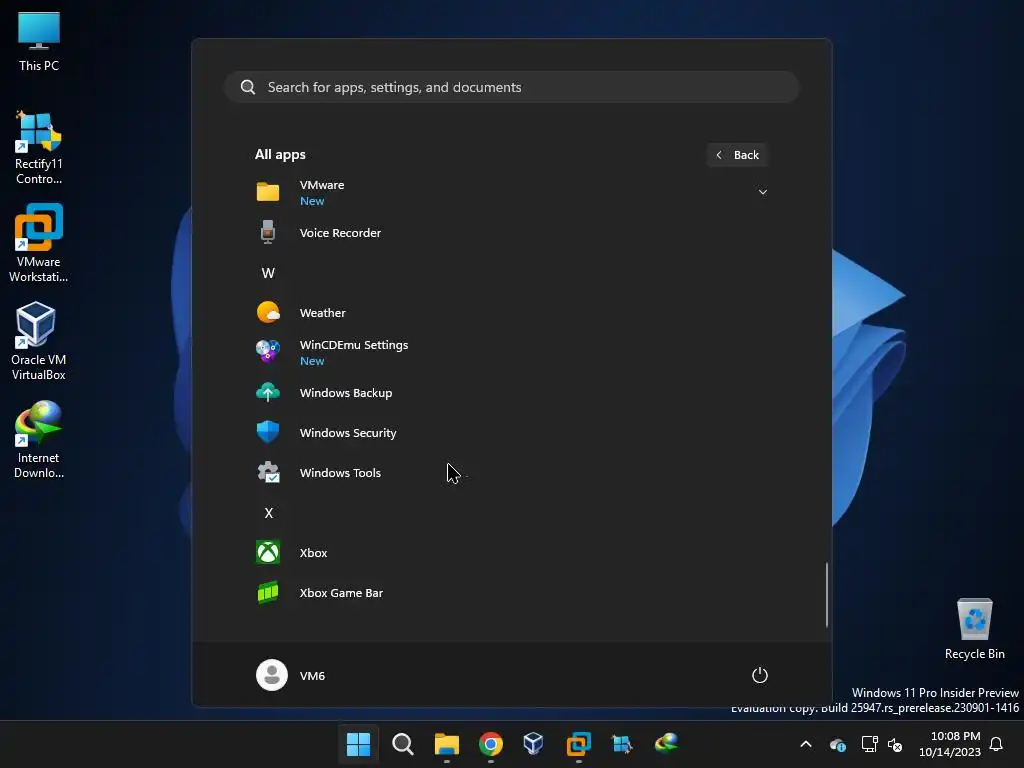This screenshot has width=1024, height=768.
Task: Click the Windows Start button on taskbar
Action: [358, 744]
